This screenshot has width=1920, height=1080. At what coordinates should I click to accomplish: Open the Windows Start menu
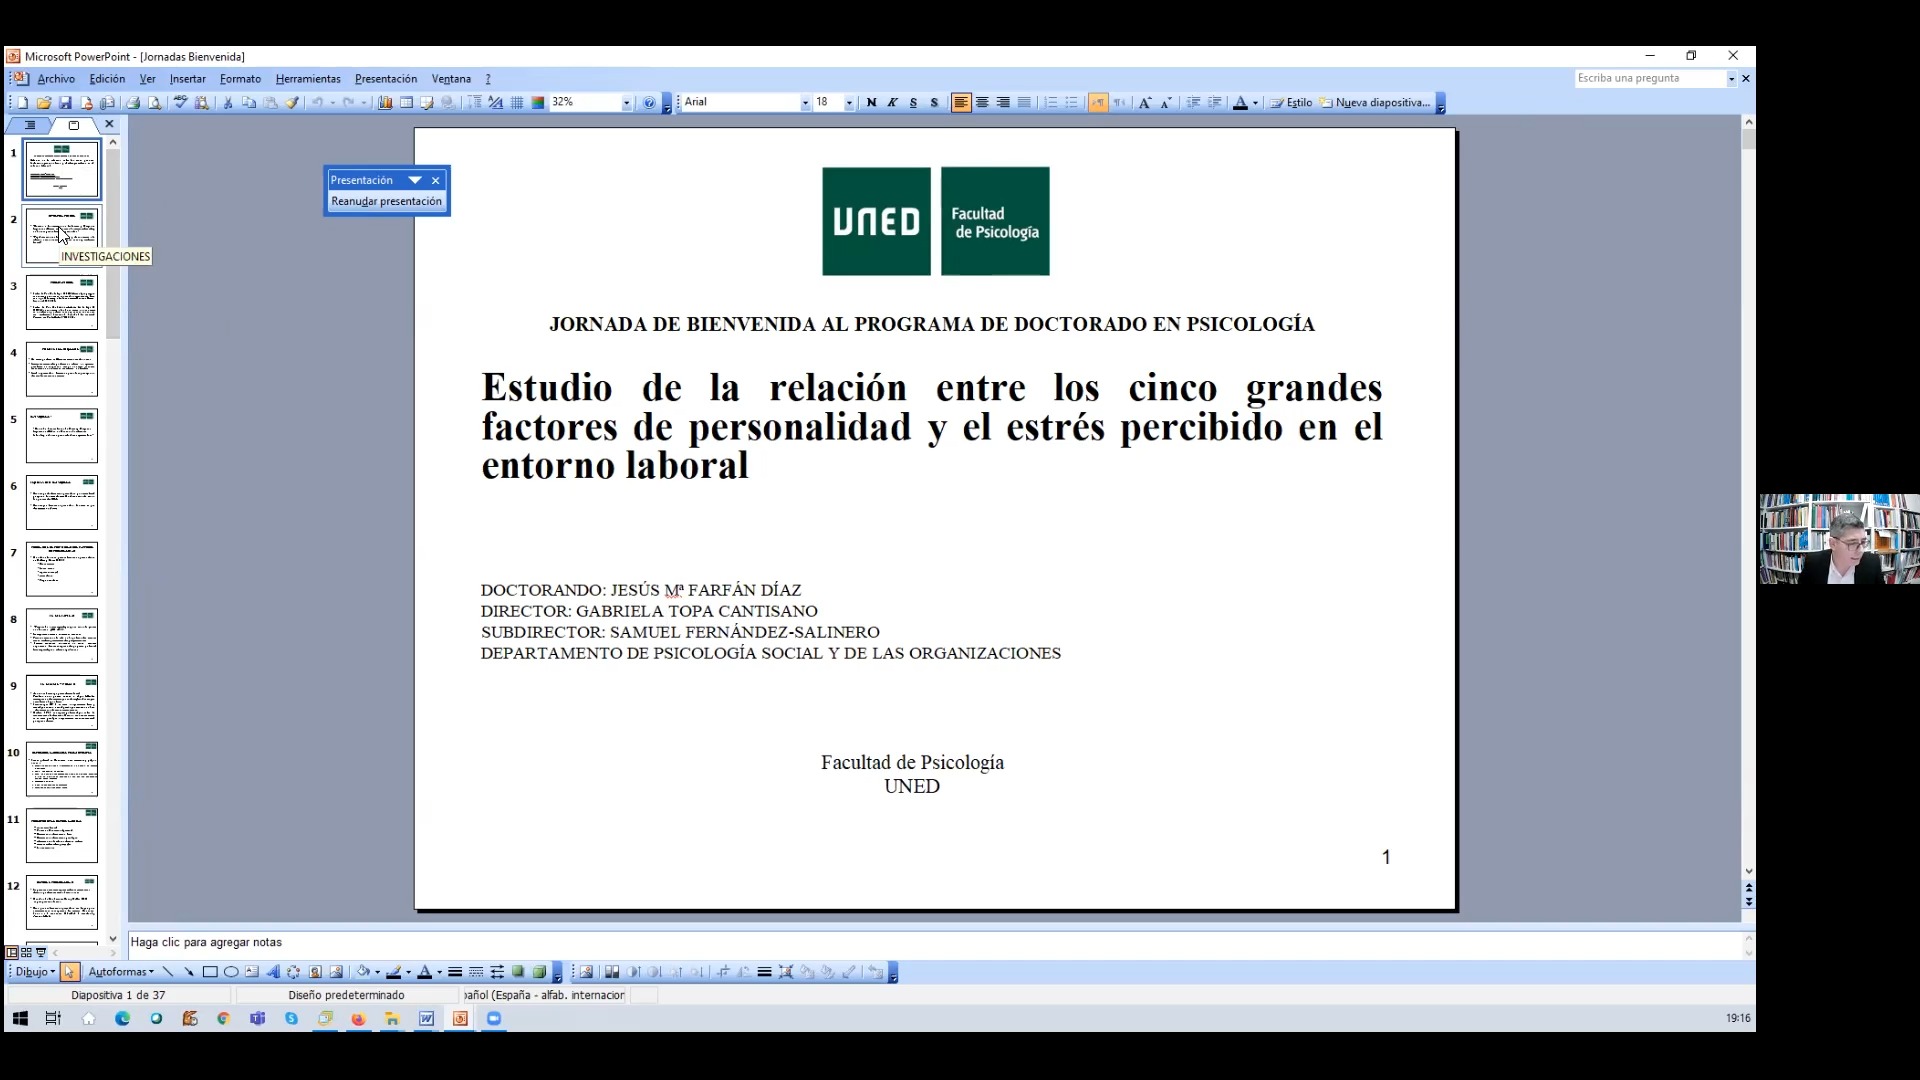20,1019
